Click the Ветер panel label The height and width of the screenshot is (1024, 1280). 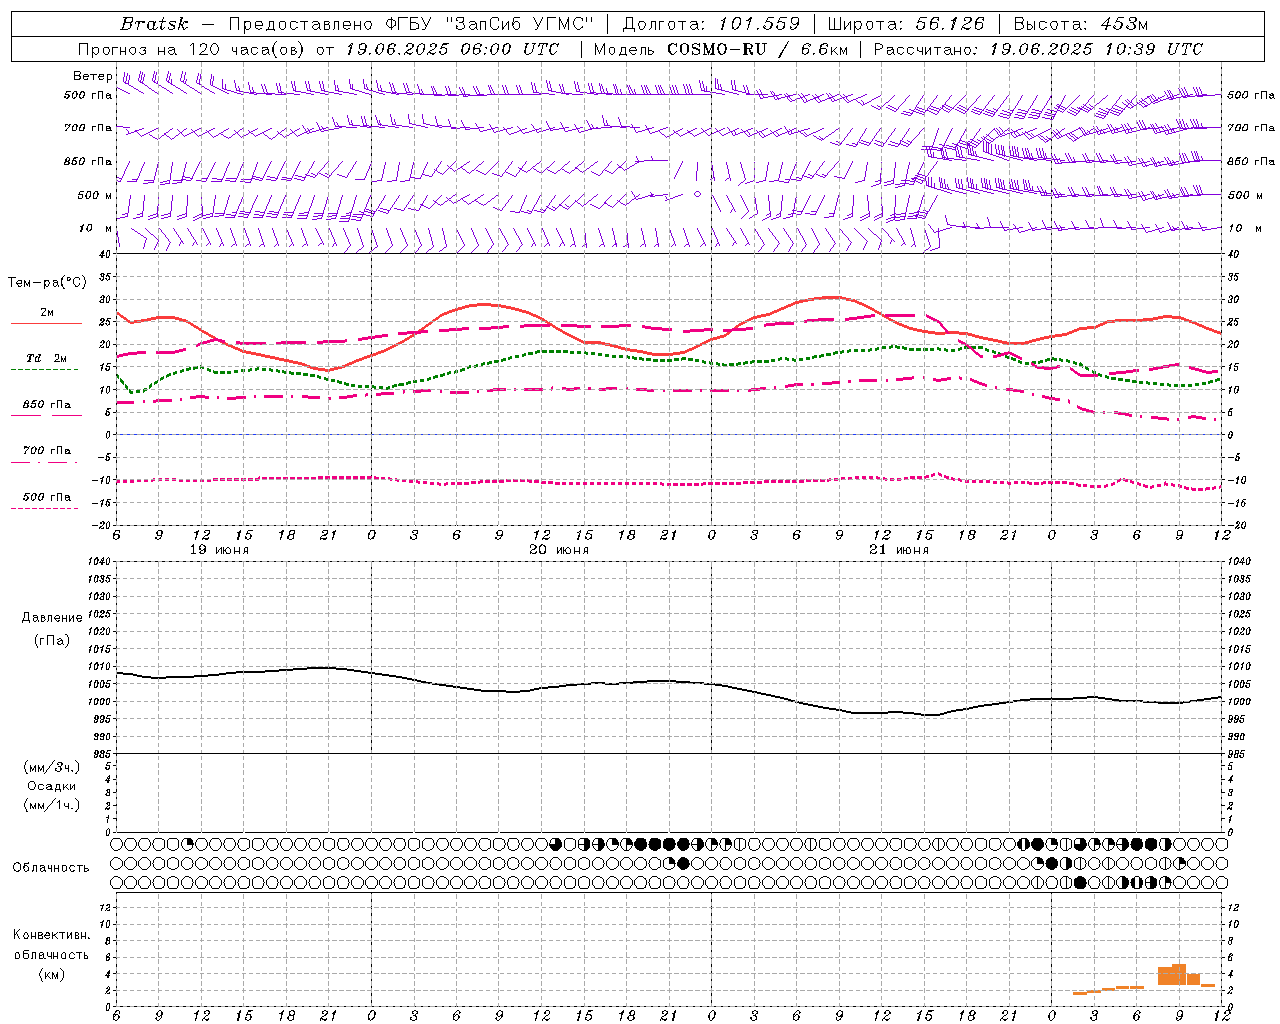pyautogui.click(x=92, y=76)
